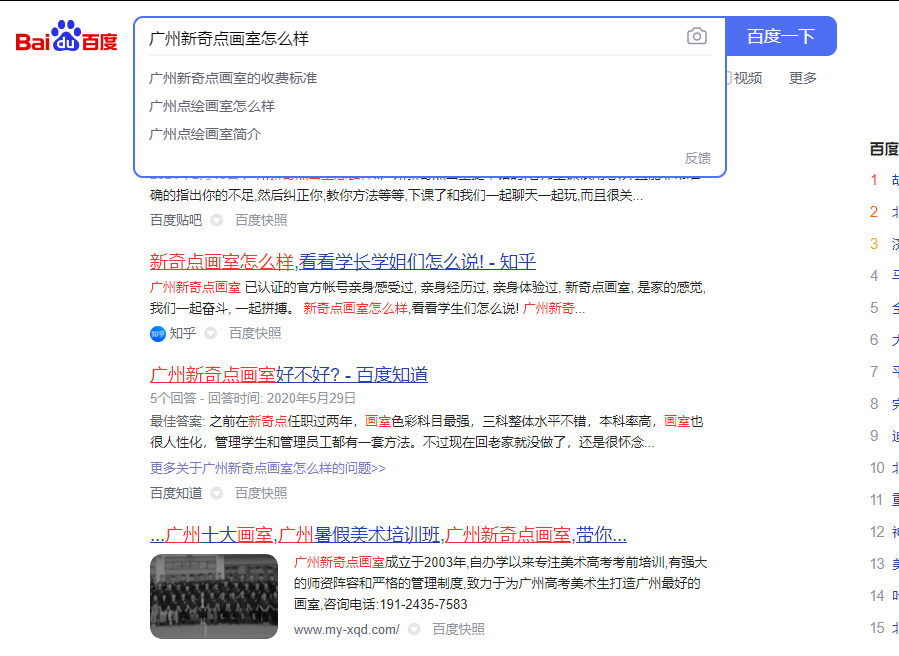Select suggestion 广州新奇点画室的收费标准
The height and width of the screenshot is (656, 899).
(x=233, y=78)
